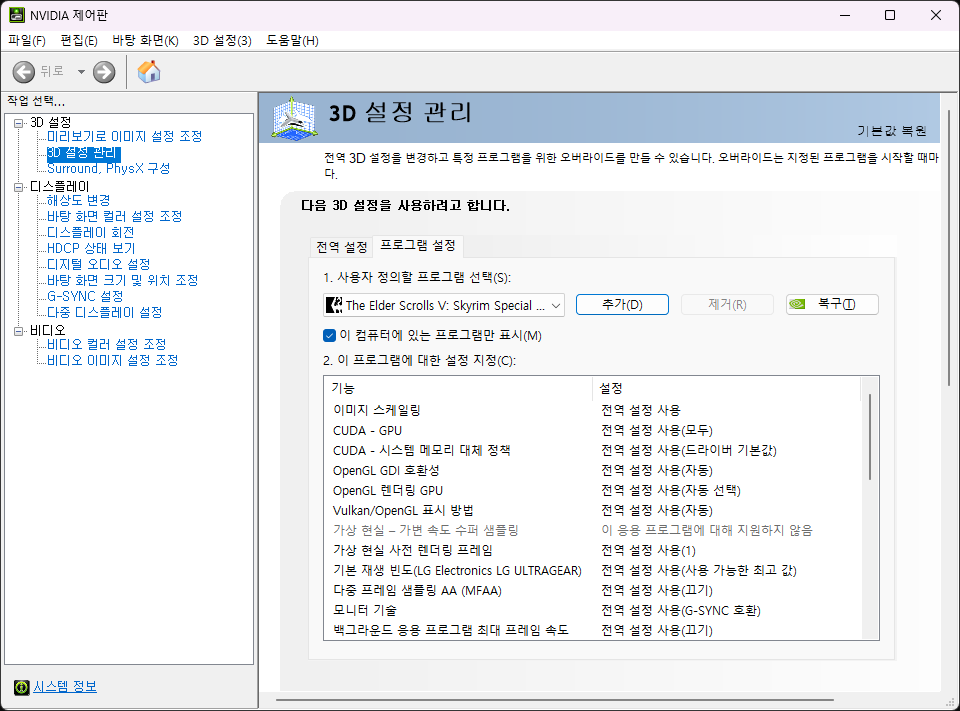Select 가상 현실 사전 렌더링 프레임 row
Viewport: 960px width, 711px height.
click(x=593, y=551)
